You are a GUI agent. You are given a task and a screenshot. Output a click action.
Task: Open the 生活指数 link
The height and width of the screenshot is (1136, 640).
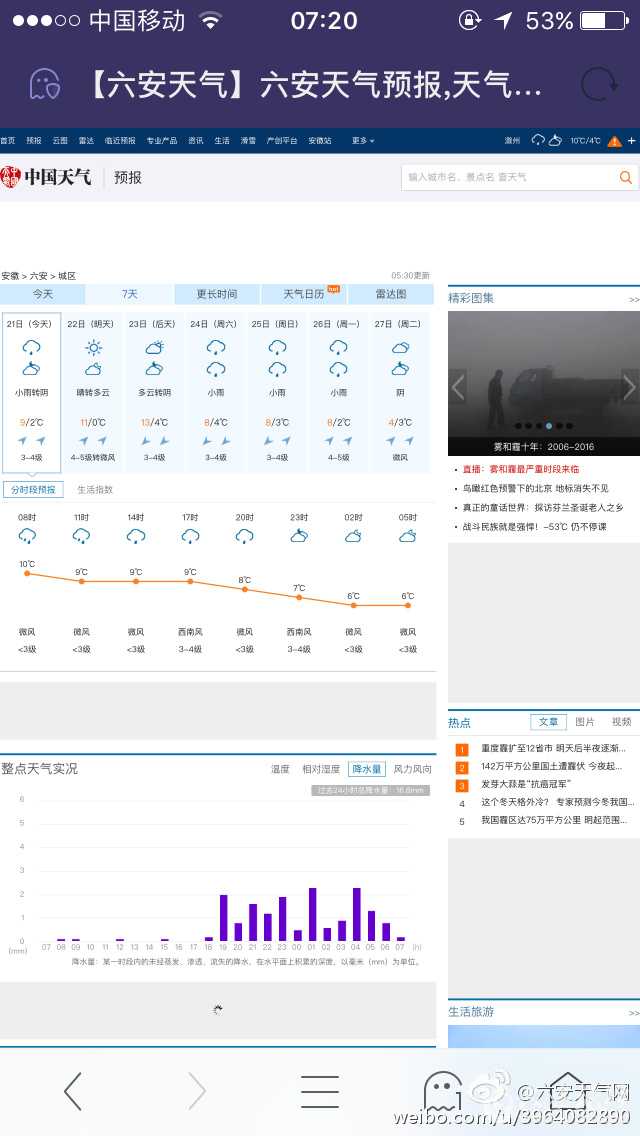click(x=95, y=490)
